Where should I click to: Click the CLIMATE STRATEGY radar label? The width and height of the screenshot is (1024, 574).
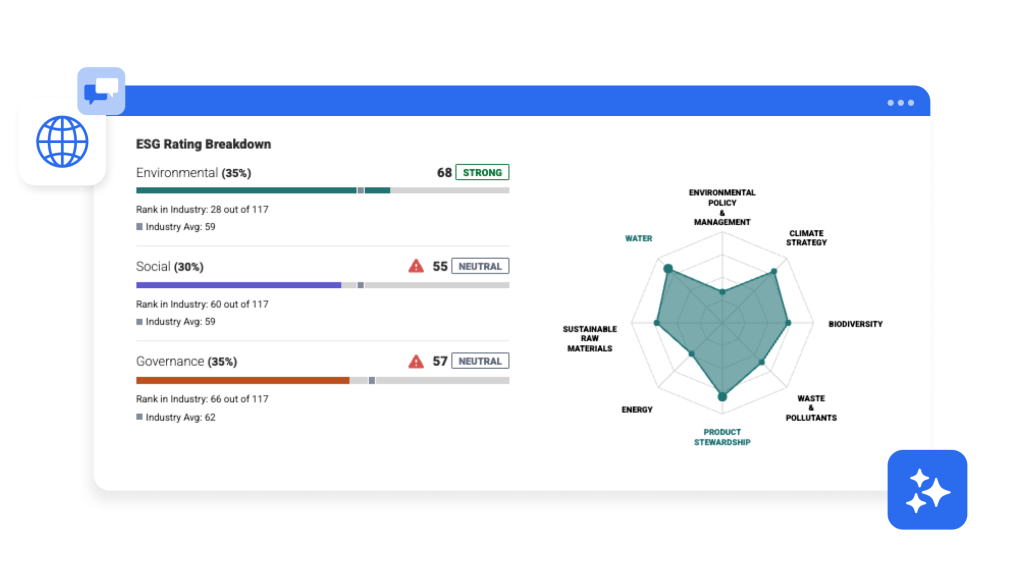(x=806, y=238)
